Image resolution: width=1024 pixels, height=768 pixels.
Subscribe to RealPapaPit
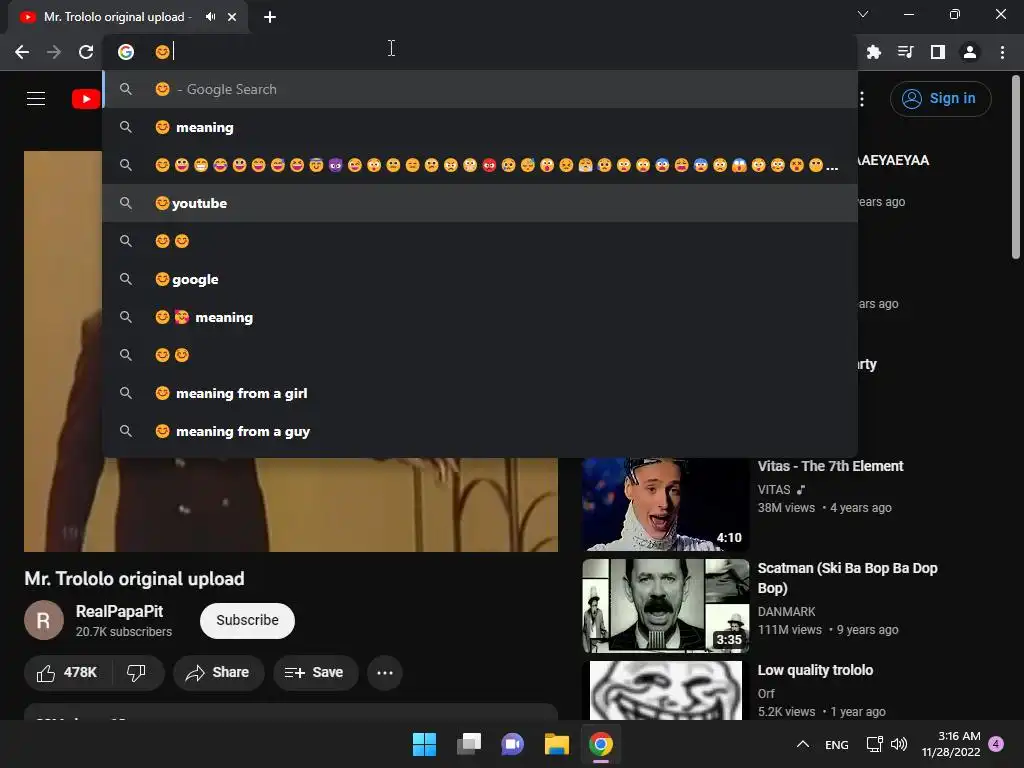pos(247,620)
